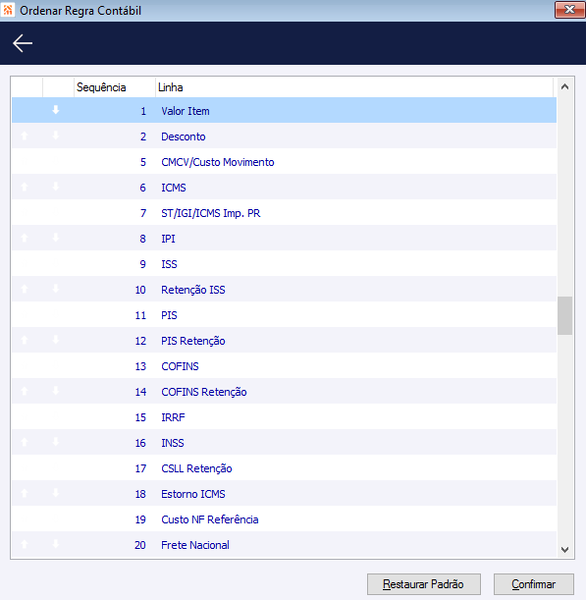Viewport: 586px width, 600px height.
Task: Select the ISS row
Action: [x=284, y=264]
